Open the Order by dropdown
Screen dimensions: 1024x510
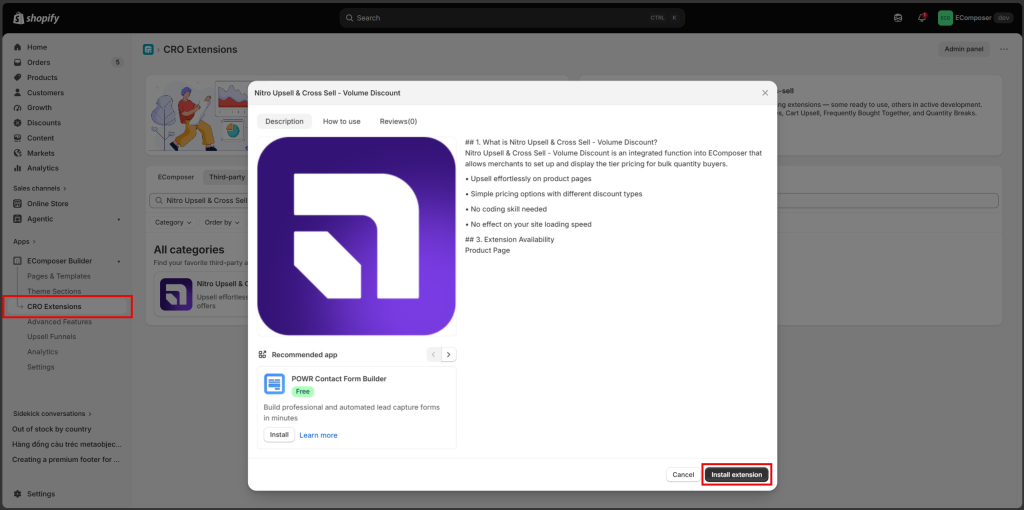tap(222, 222)
